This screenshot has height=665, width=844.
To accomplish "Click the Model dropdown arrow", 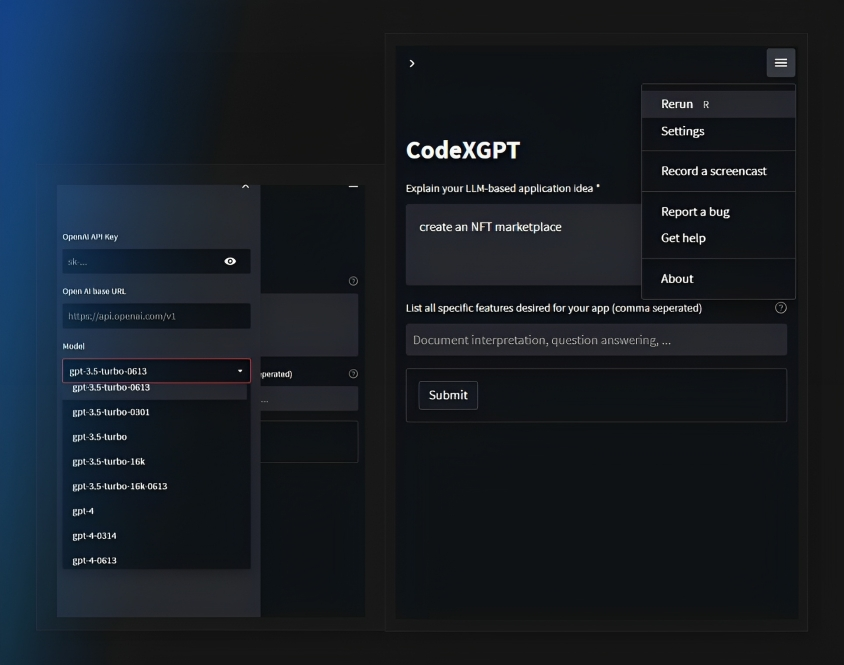I will pyautogui.click(x=240, y=371).
